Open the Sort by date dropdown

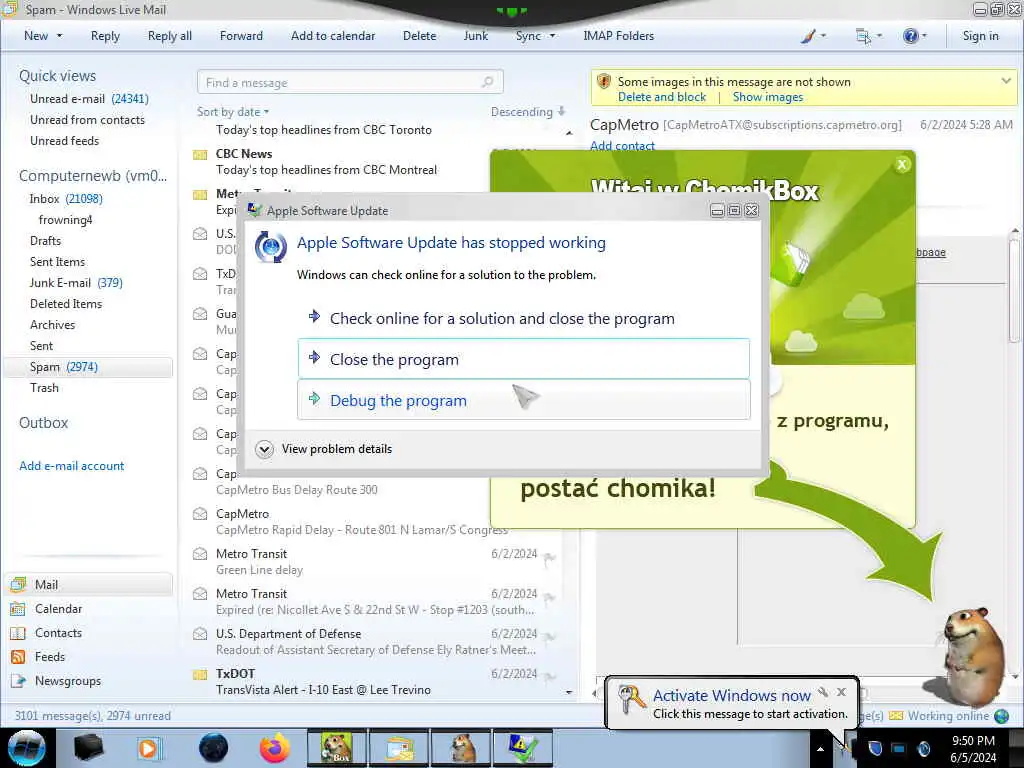point(233,112)
